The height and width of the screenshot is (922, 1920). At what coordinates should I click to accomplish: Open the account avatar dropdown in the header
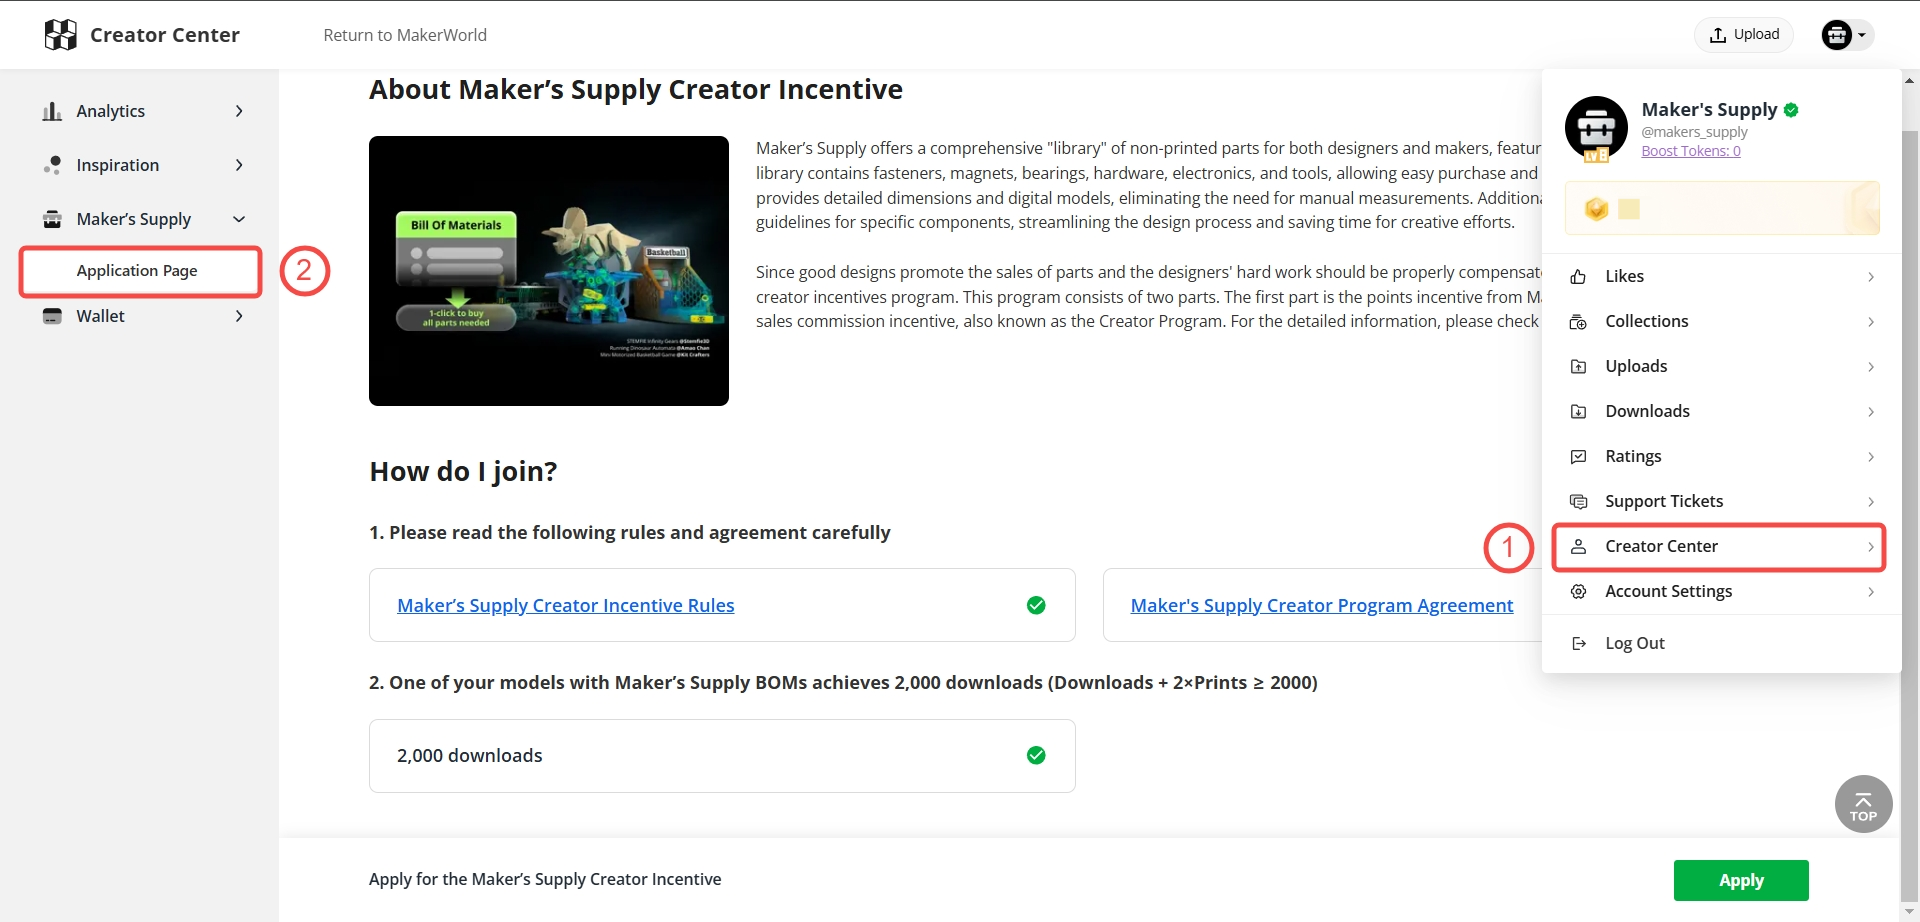(1846, 35)
